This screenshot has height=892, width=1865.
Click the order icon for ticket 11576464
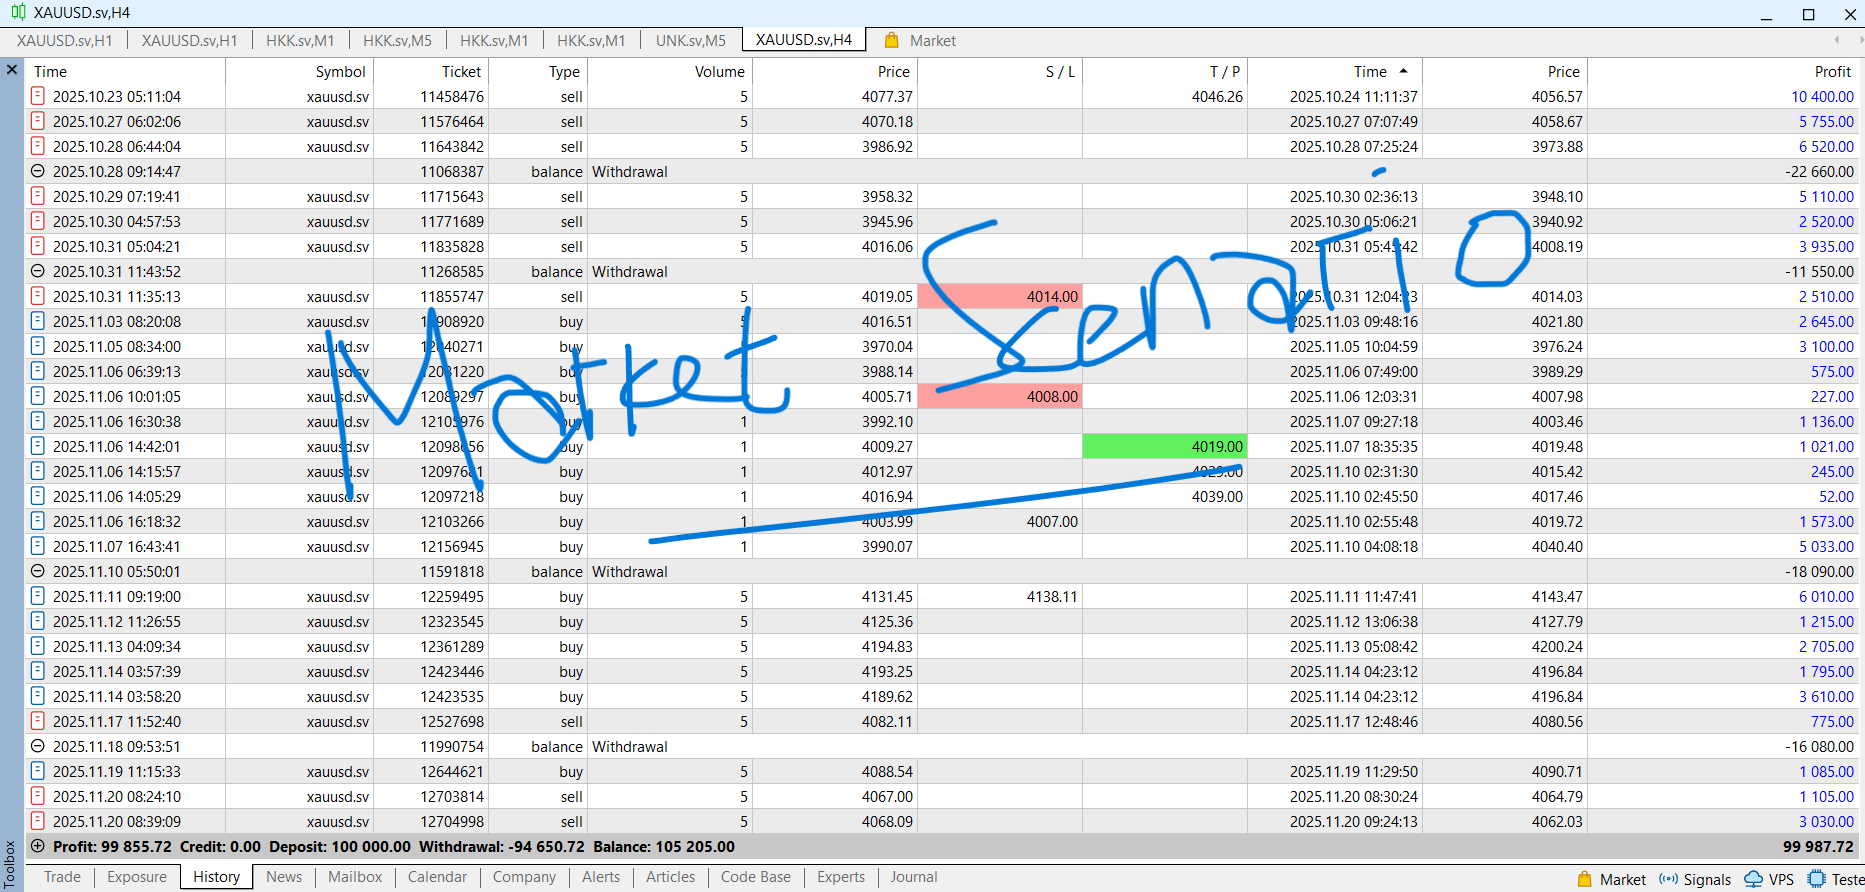pos(38,121)
